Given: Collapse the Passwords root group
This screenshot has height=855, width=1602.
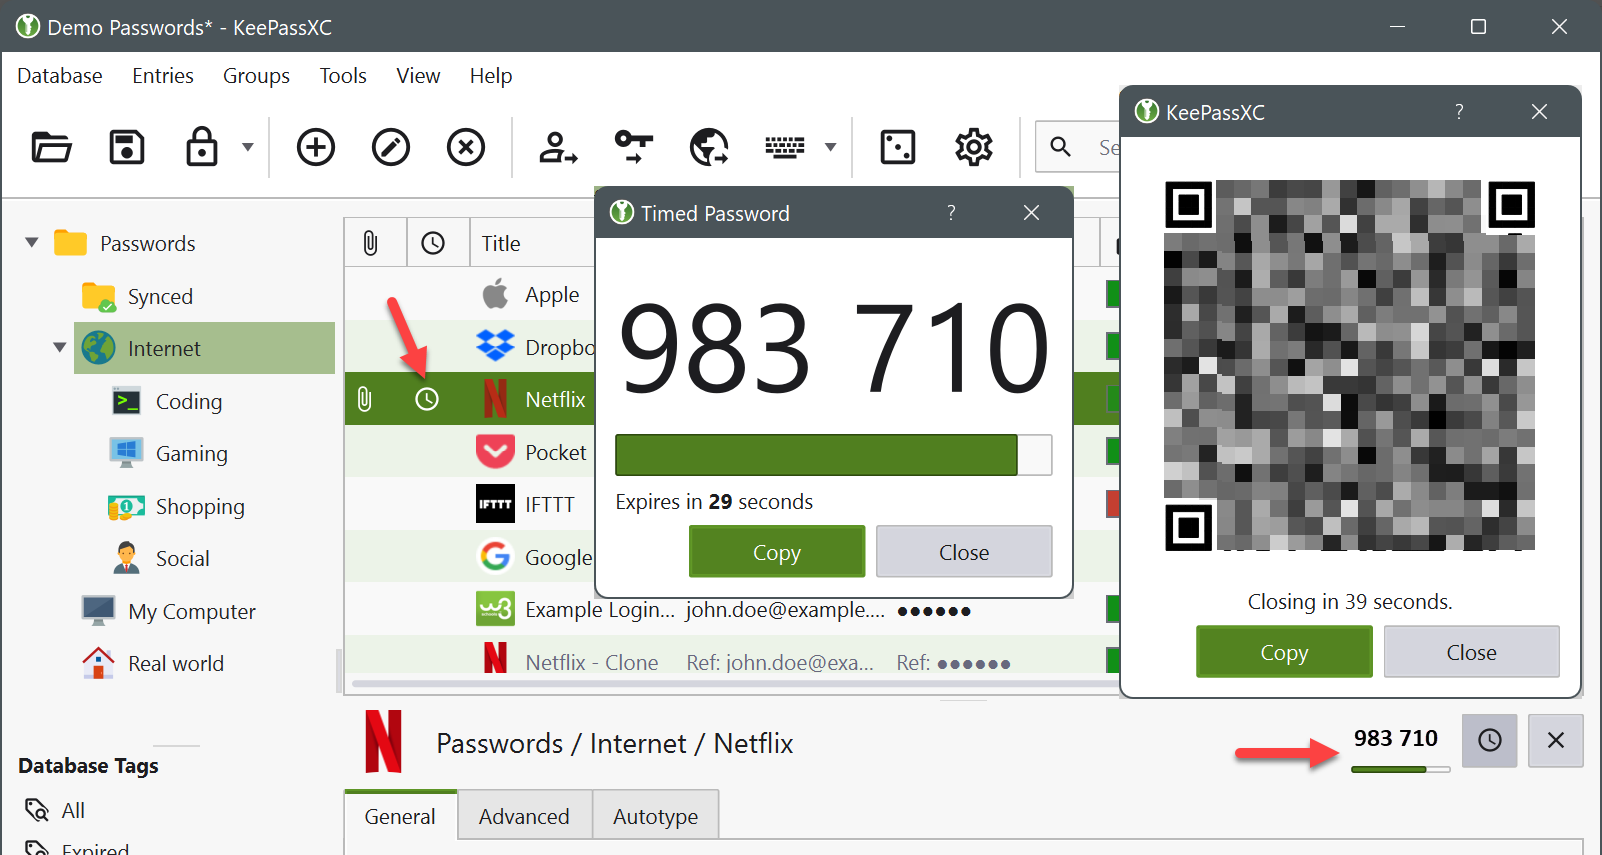Looking at the screenshot, I should pos(32,243).
